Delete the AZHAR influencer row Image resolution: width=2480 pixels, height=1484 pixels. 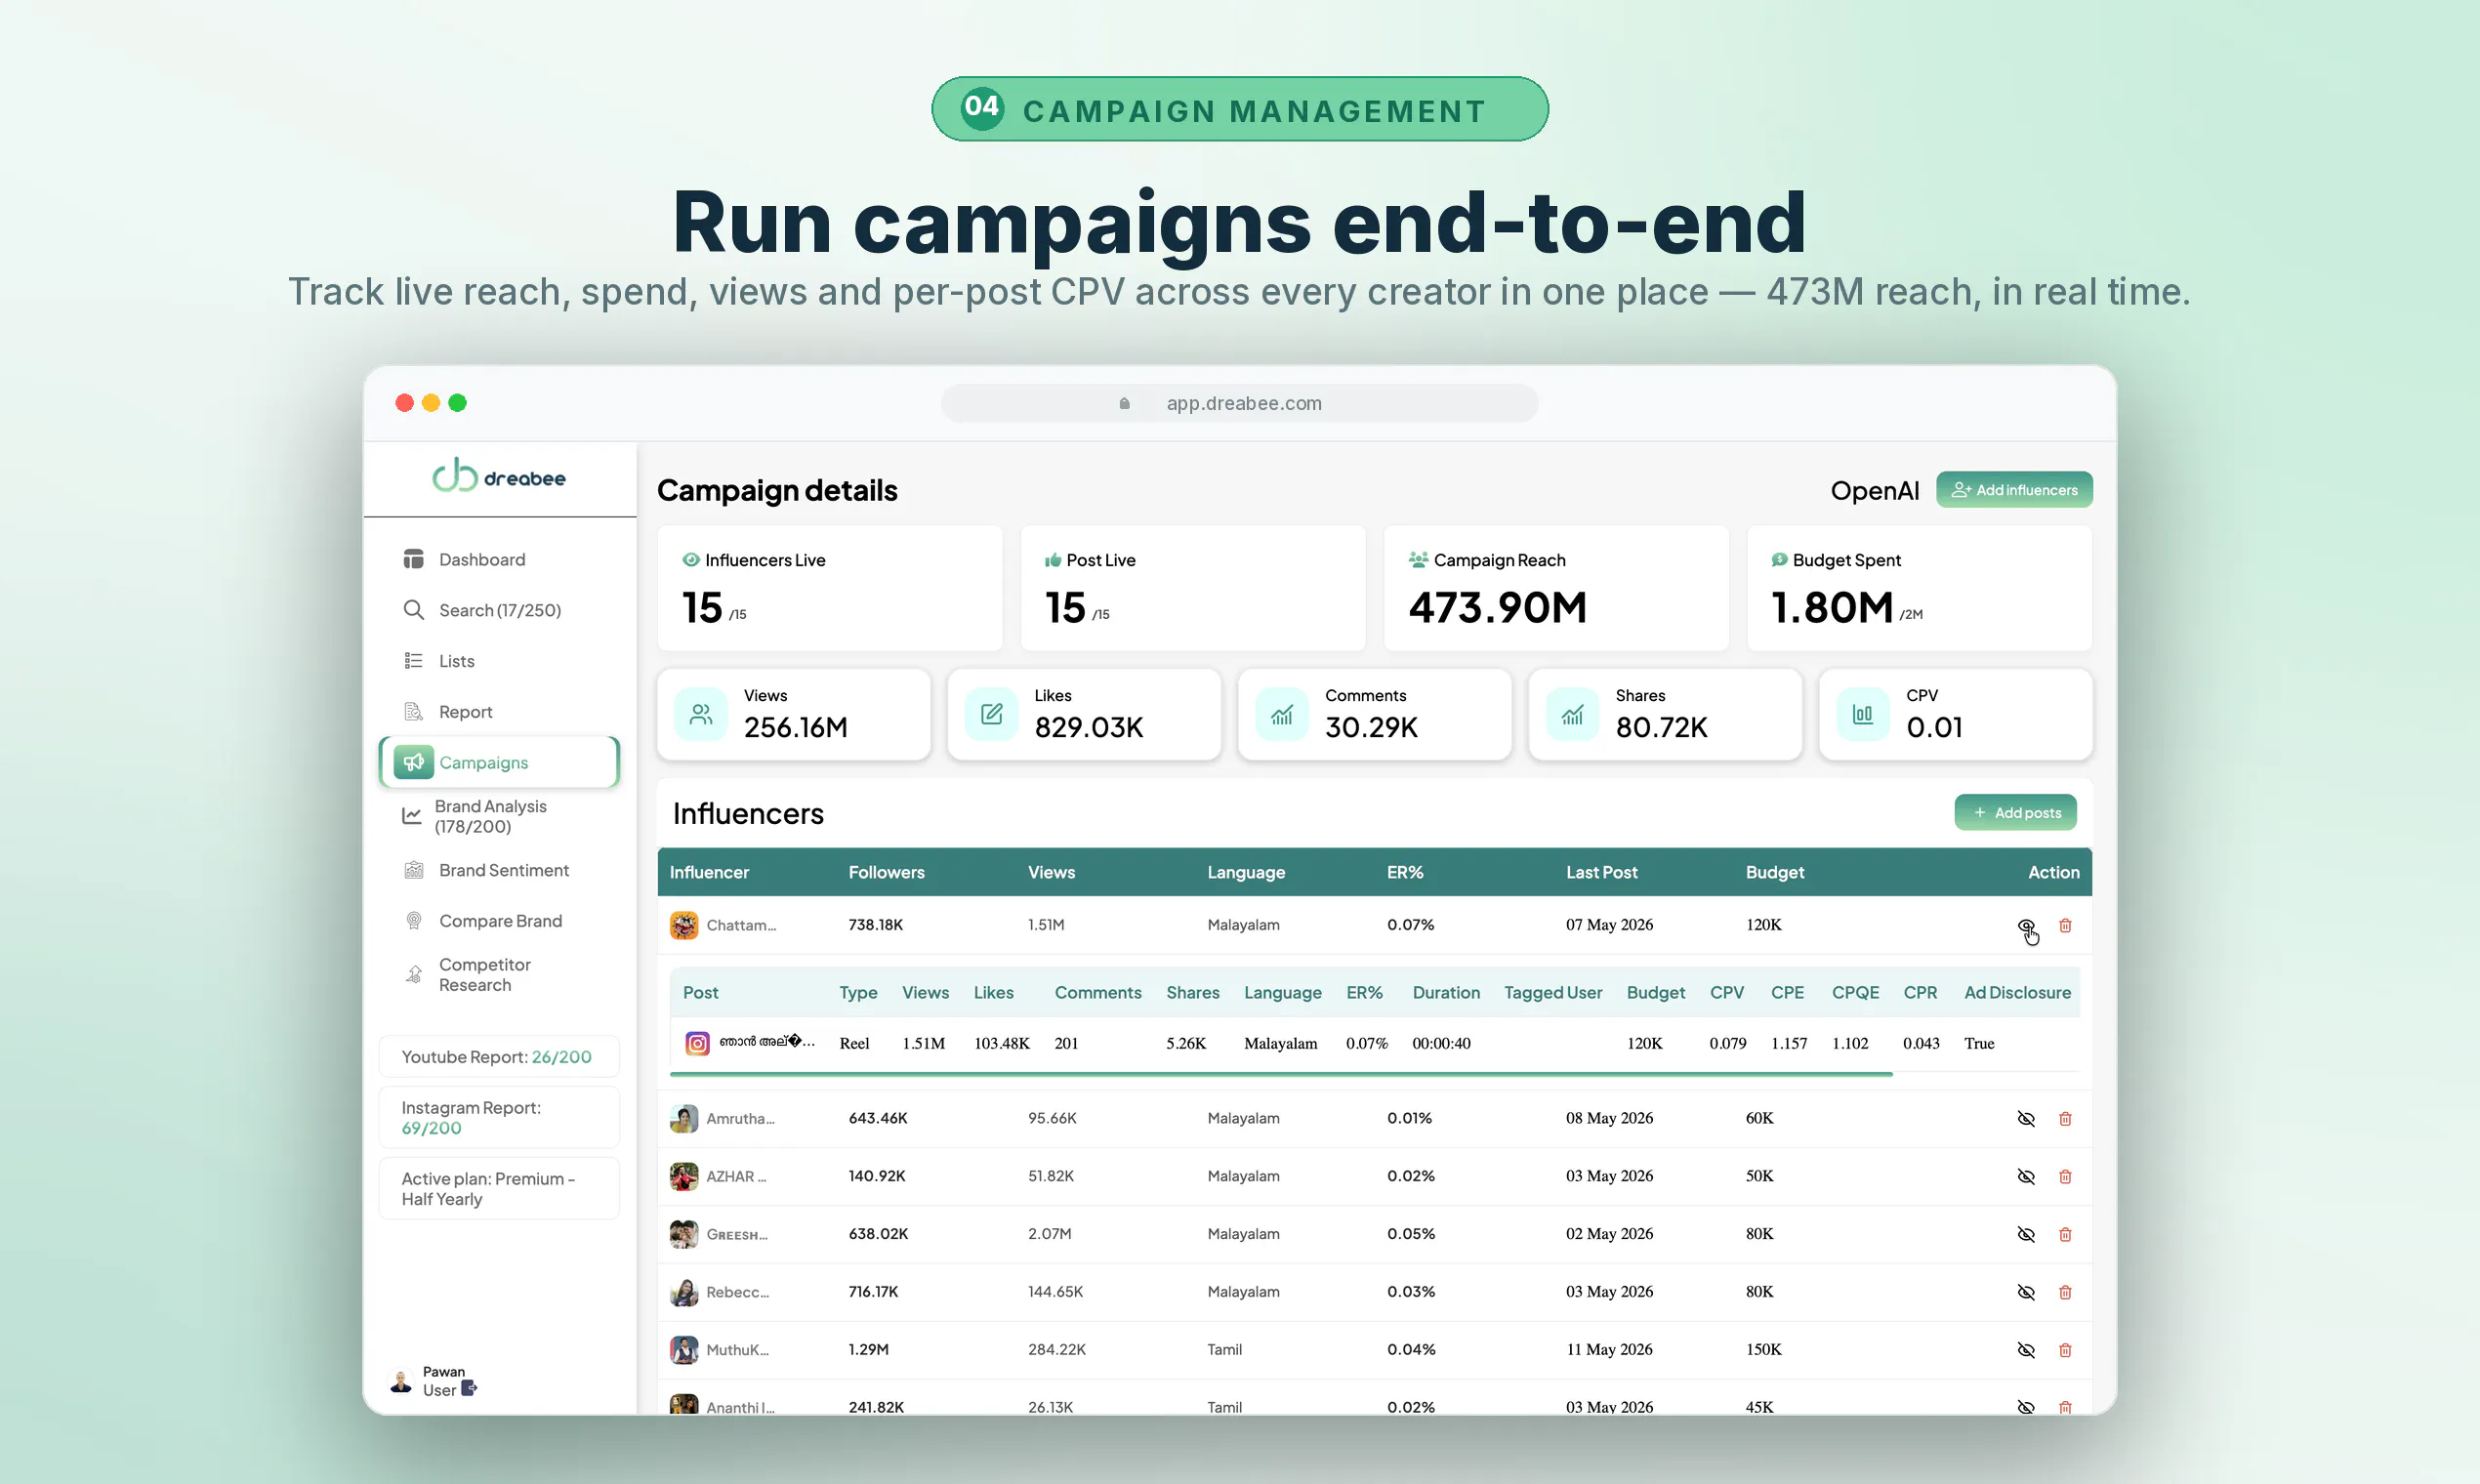[x=2065, y=1177]
